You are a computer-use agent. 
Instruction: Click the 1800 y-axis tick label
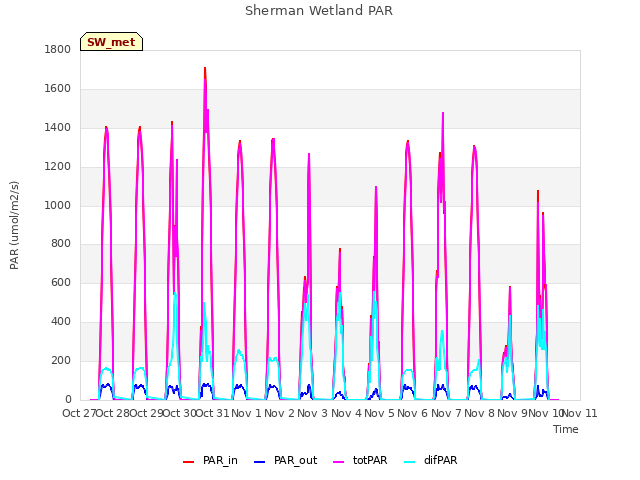(58, 49)
